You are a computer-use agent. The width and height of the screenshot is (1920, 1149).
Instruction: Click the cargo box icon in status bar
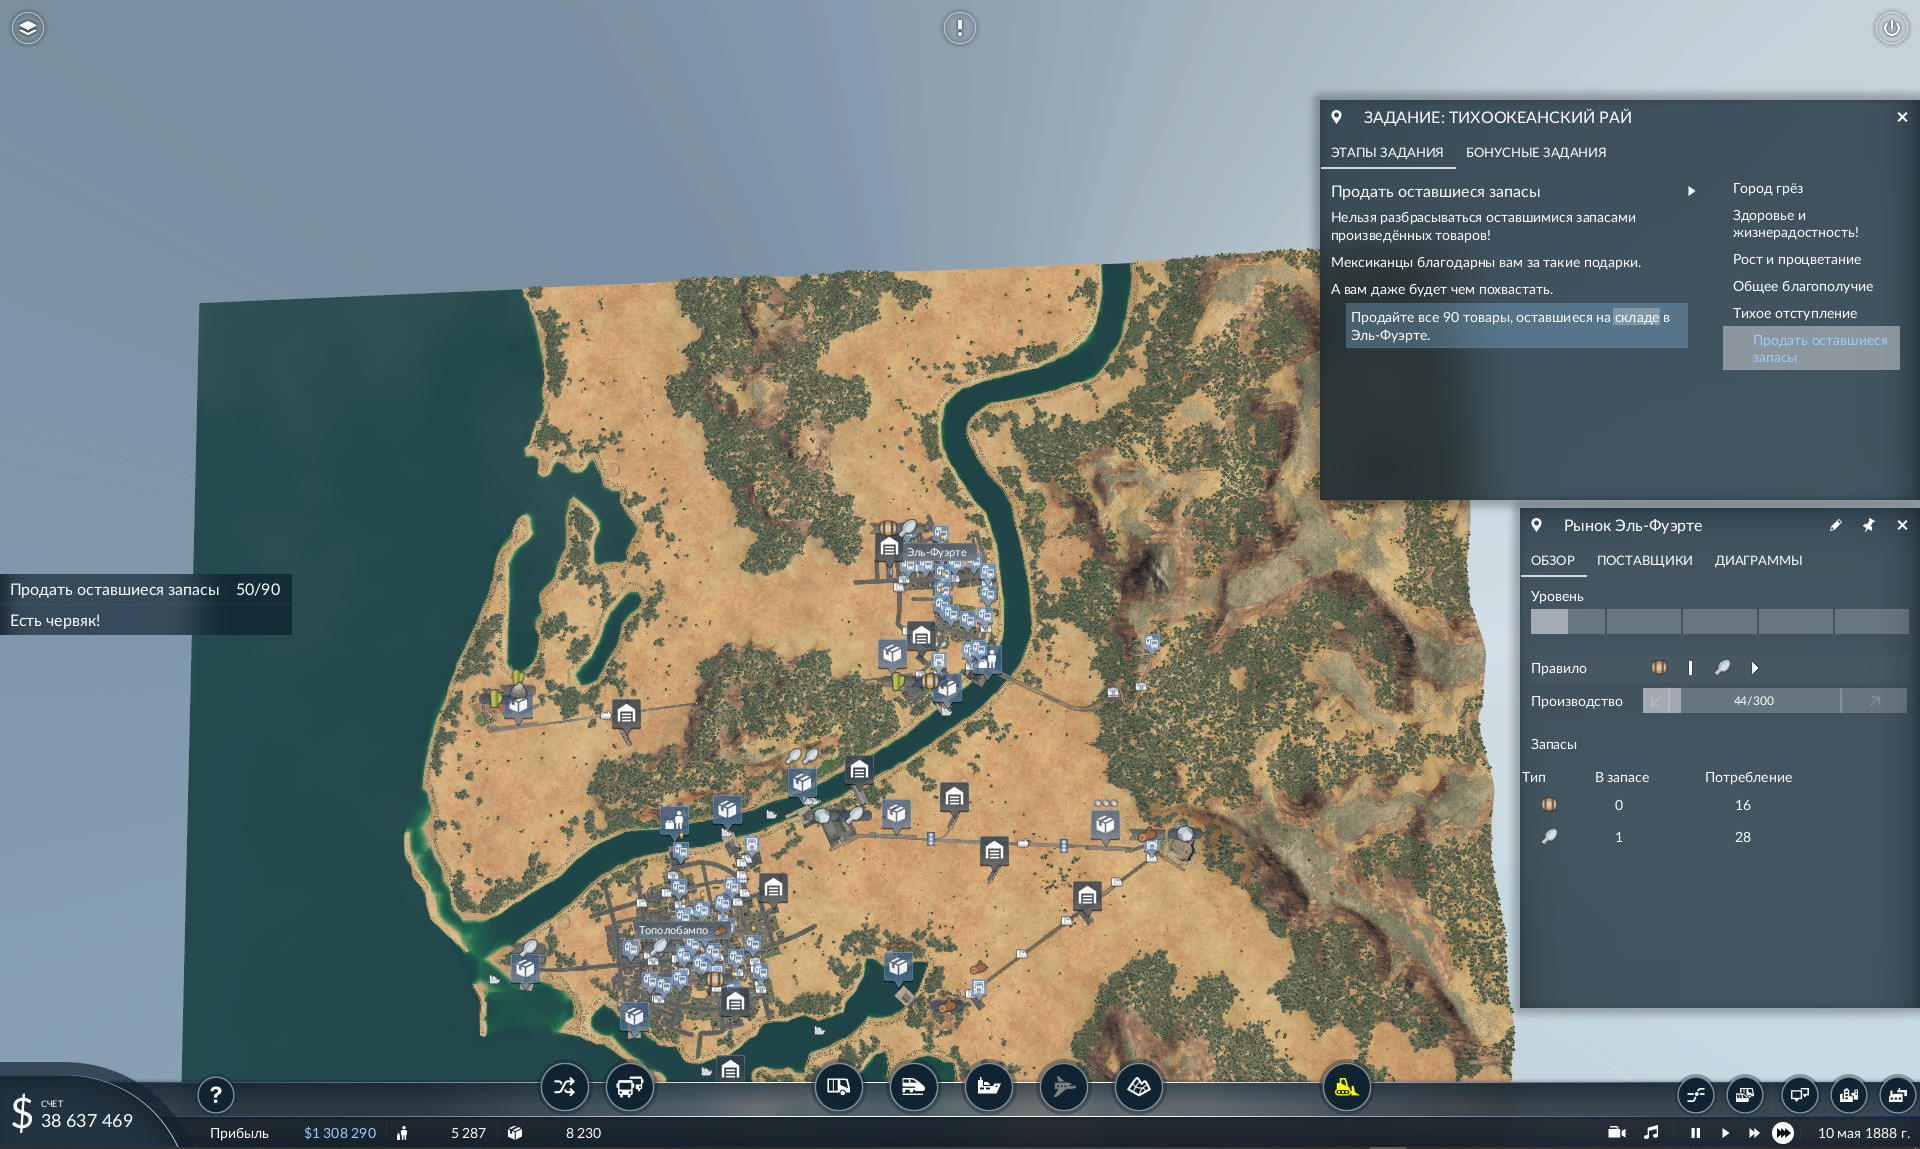515,1133
